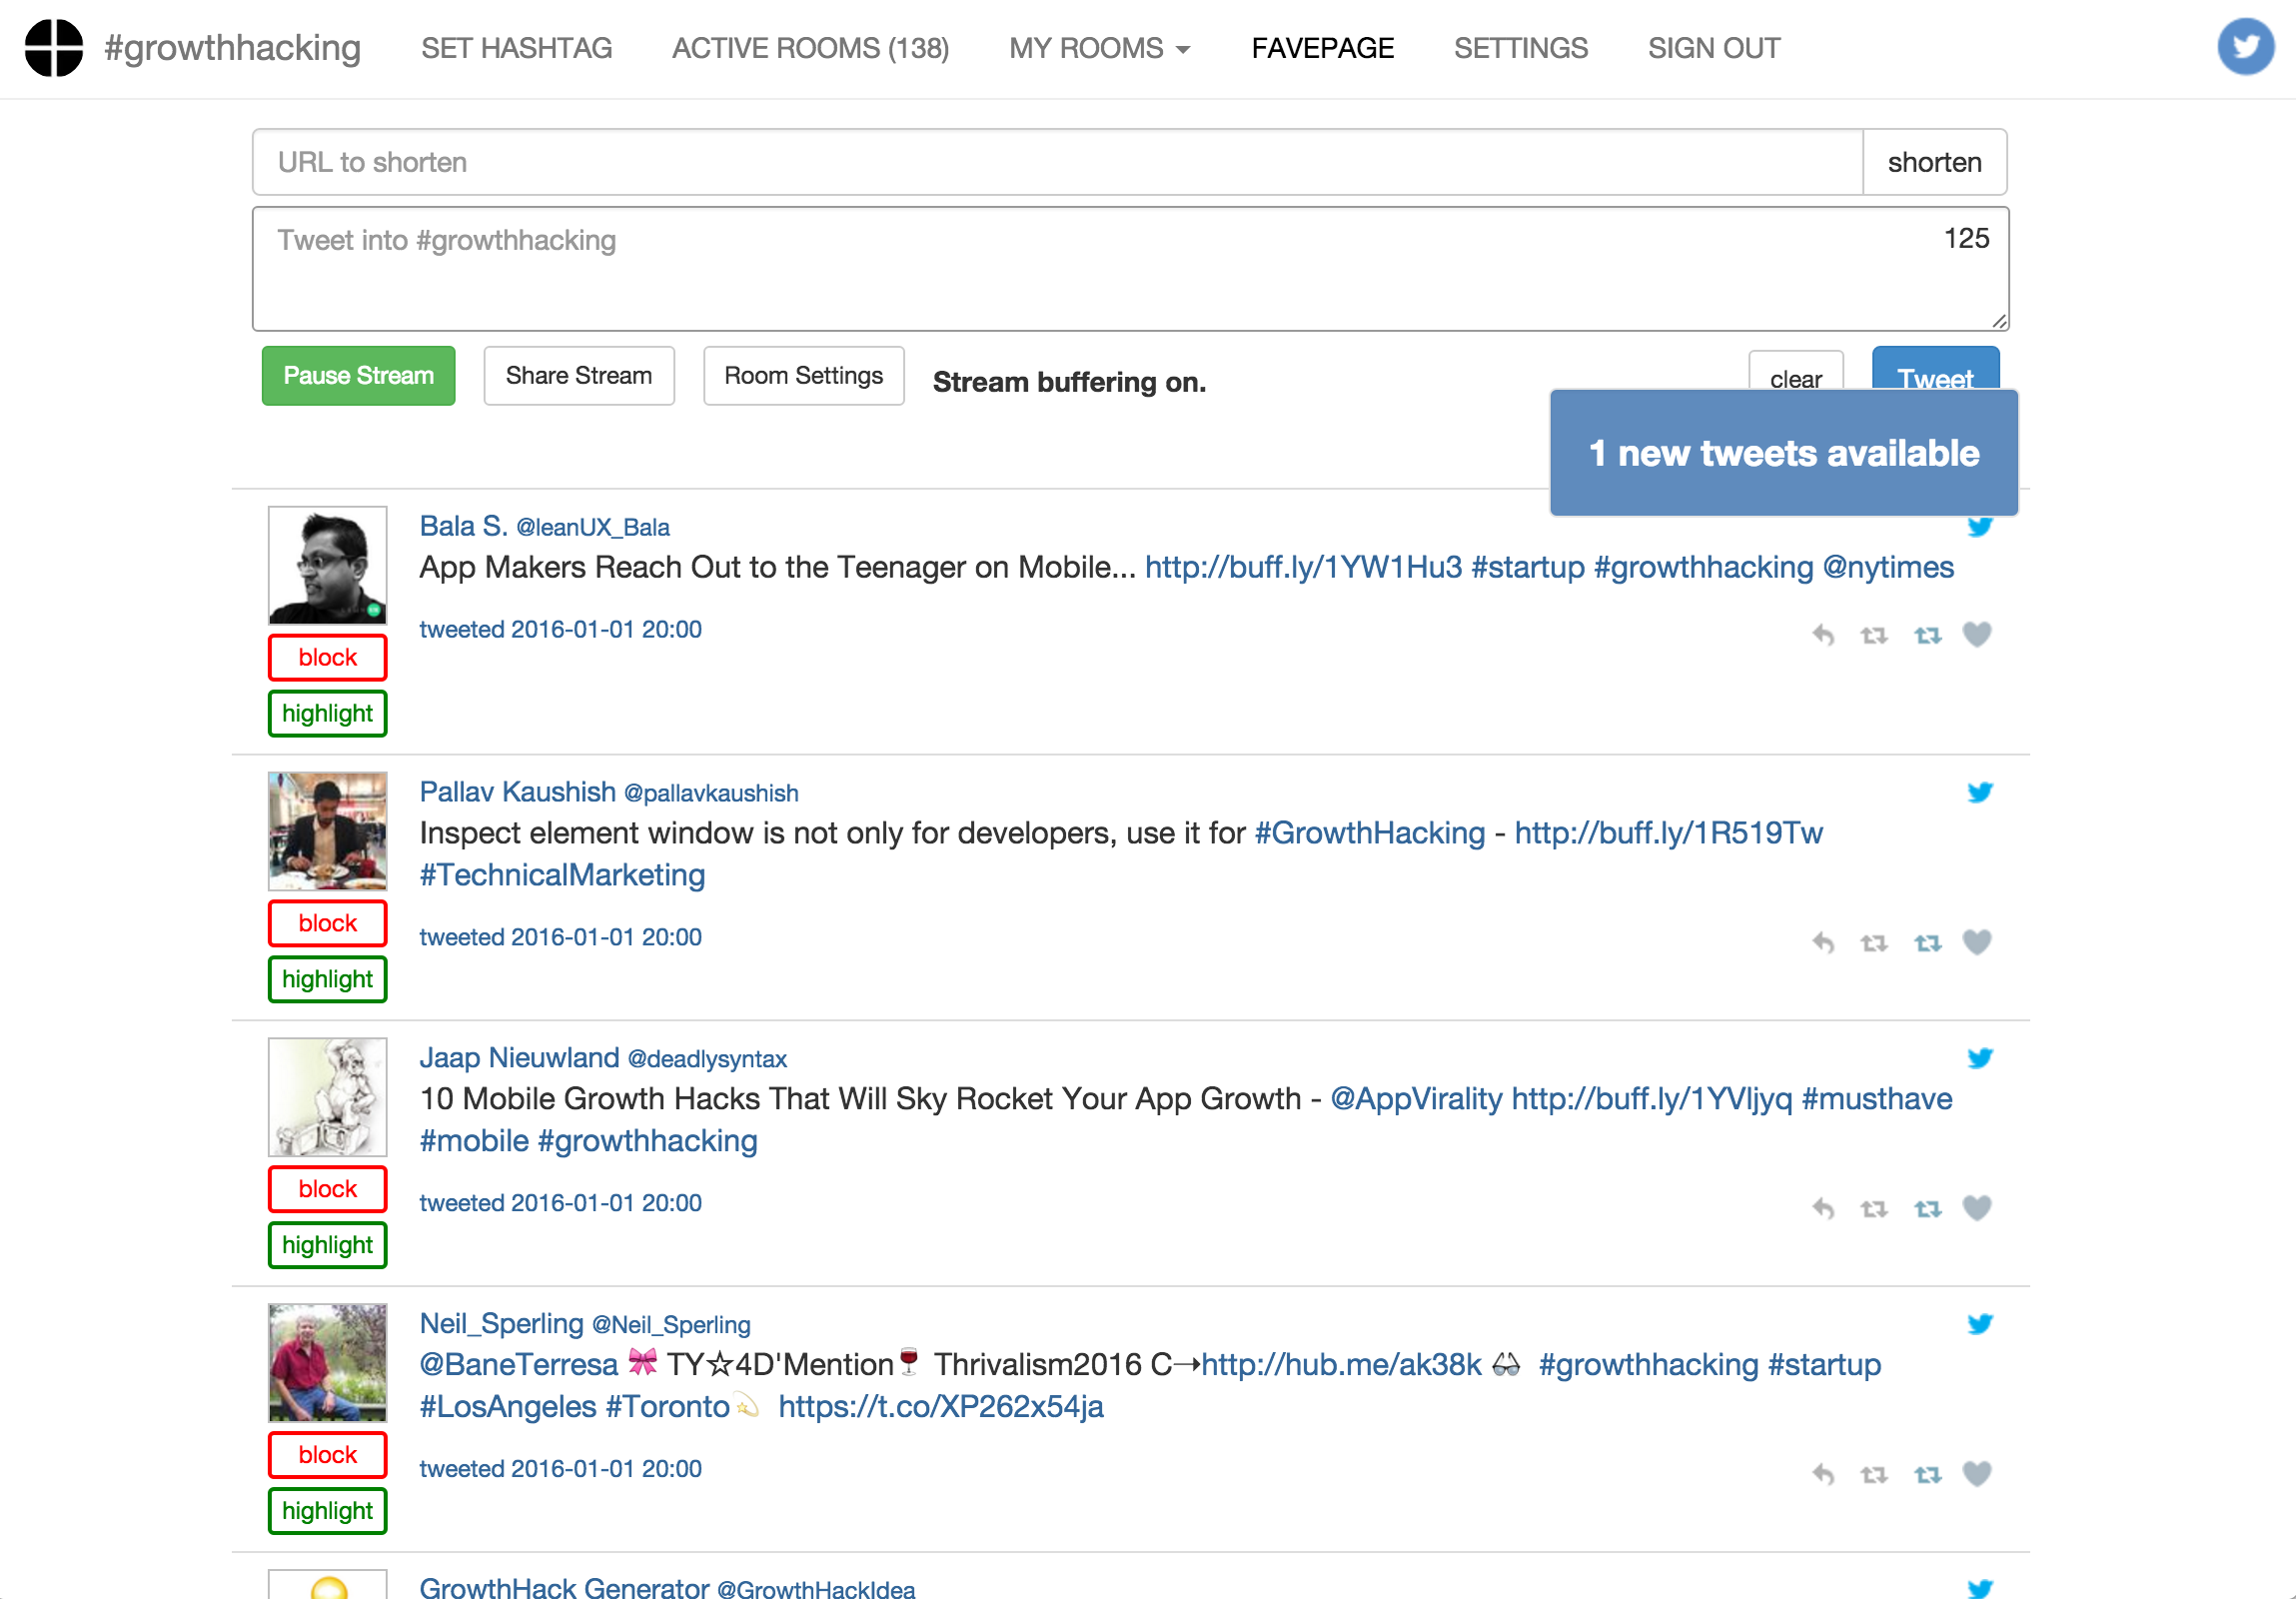Screen dimensions: 2296x1599
Task: Open link http://buff.ly/1R519Tw
Action: coord(1668,832)
